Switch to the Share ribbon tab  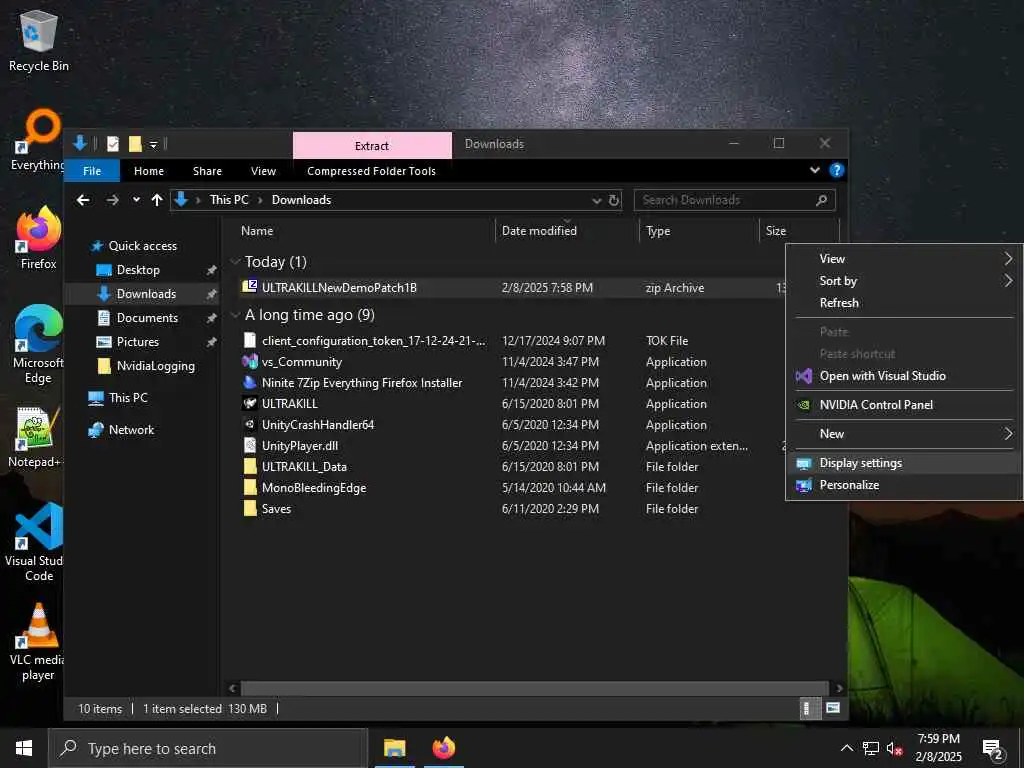pos(207,170)
